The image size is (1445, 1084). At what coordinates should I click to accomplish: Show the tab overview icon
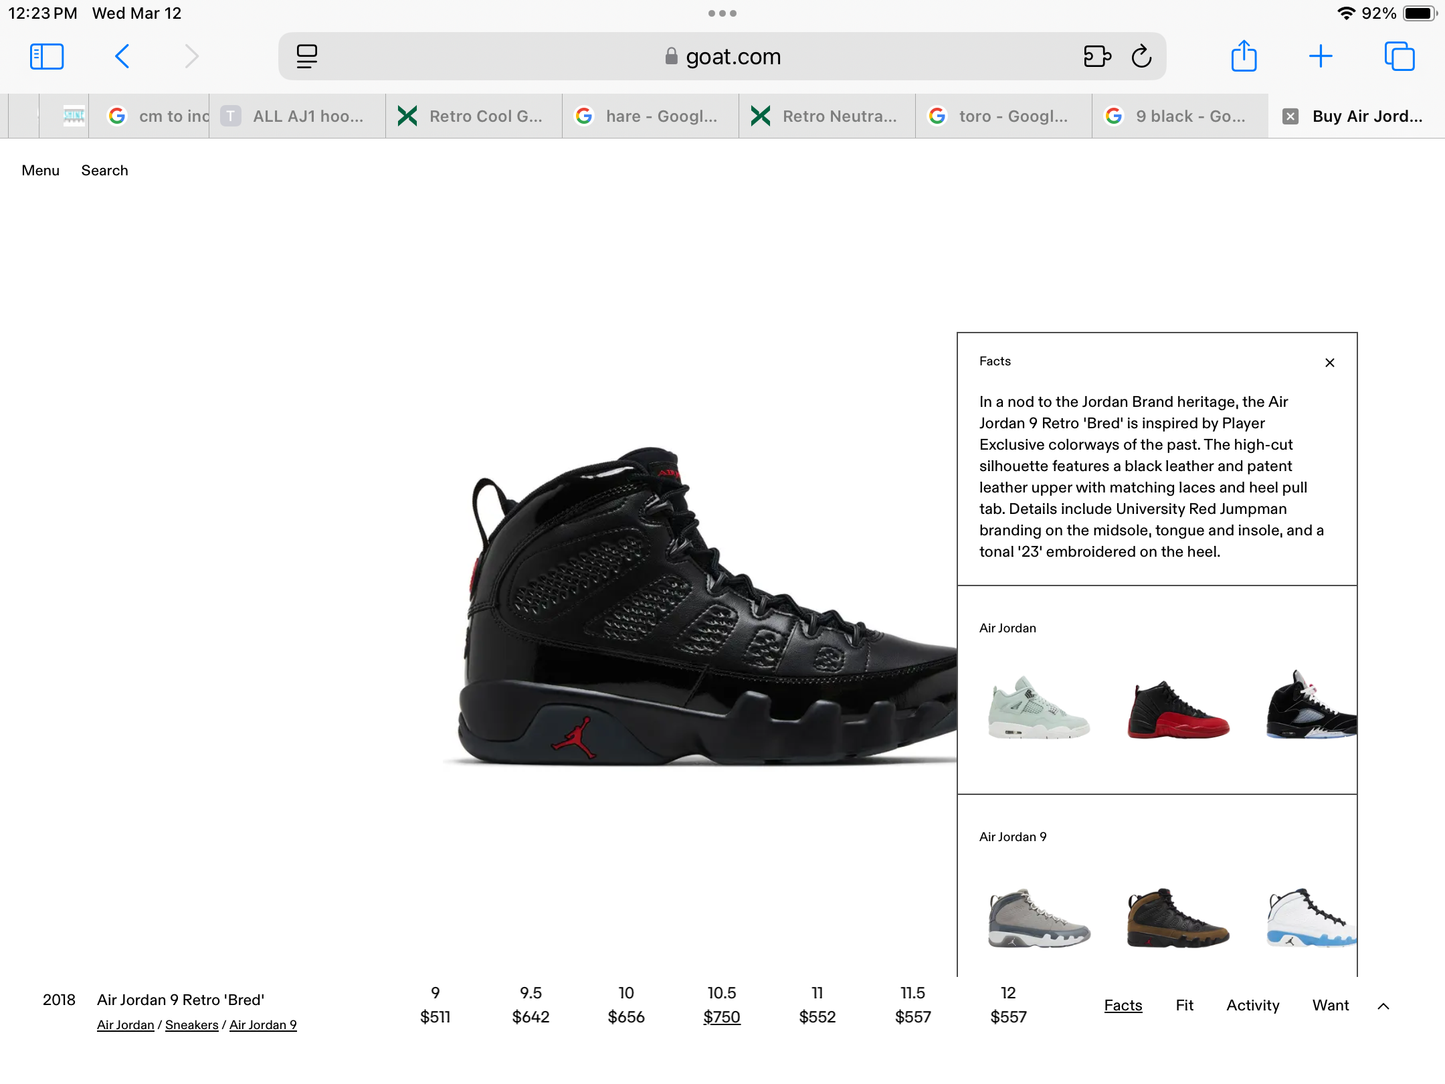[1399, 56]
